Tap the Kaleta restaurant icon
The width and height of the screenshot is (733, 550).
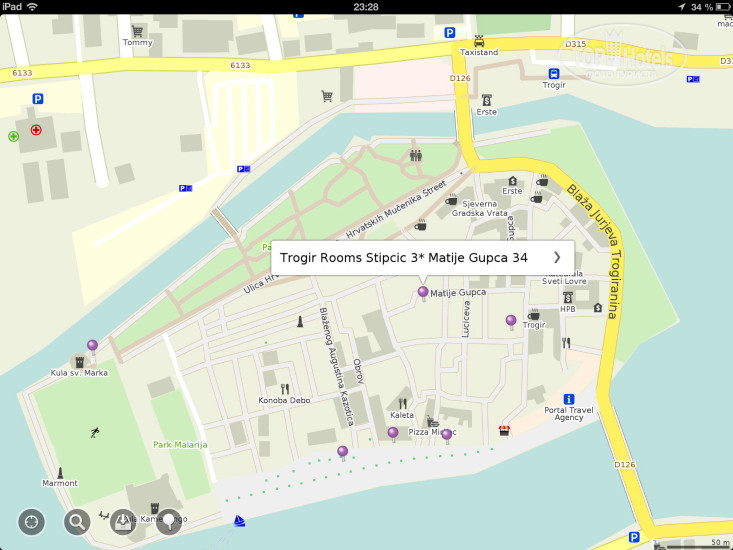click(402, 404)
